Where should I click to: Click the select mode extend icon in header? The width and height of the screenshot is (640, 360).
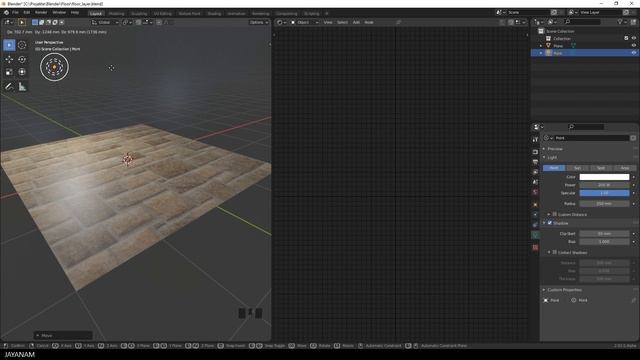[x=42, y=22]
